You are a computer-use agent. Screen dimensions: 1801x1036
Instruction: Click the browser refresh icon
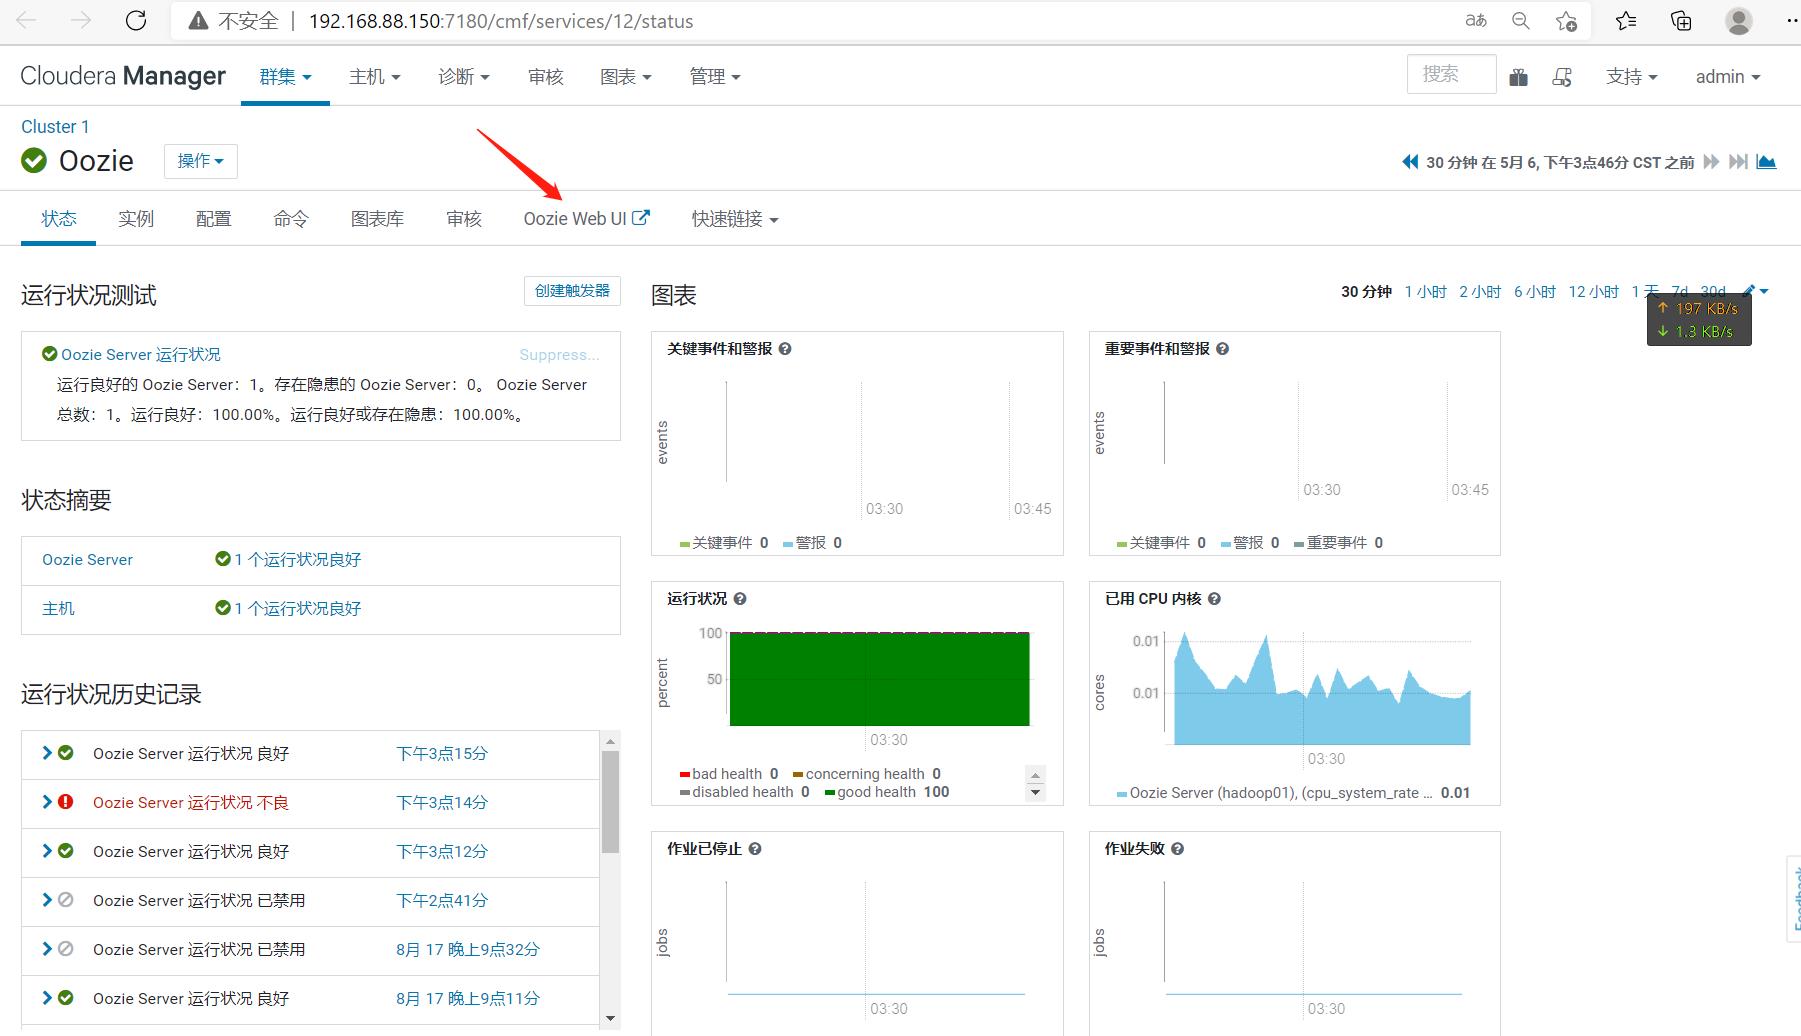[136, 21]
